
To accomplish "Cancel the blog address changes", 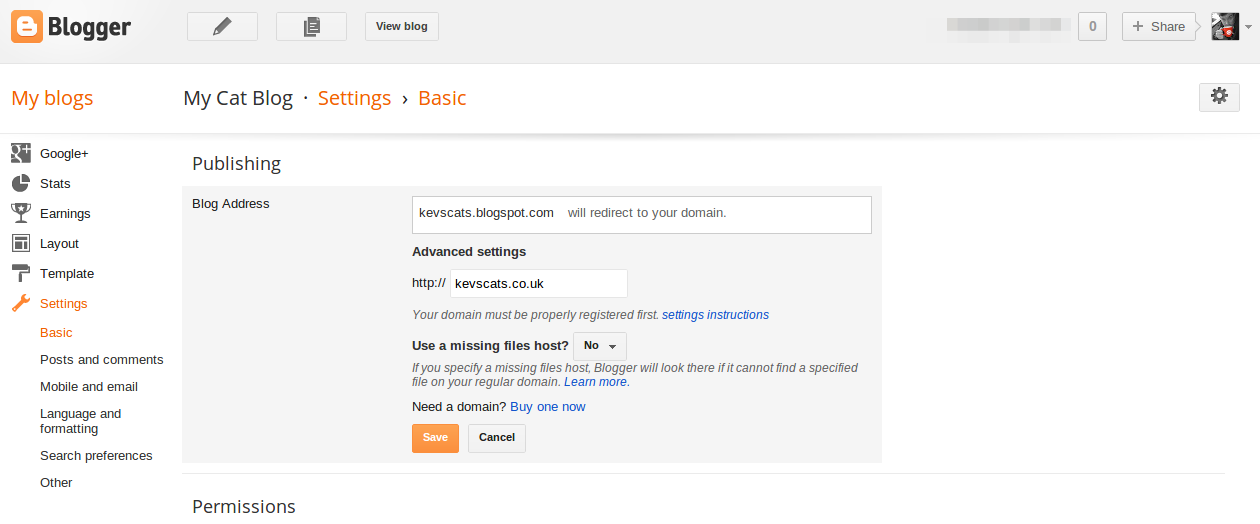I will coord(496,438).
